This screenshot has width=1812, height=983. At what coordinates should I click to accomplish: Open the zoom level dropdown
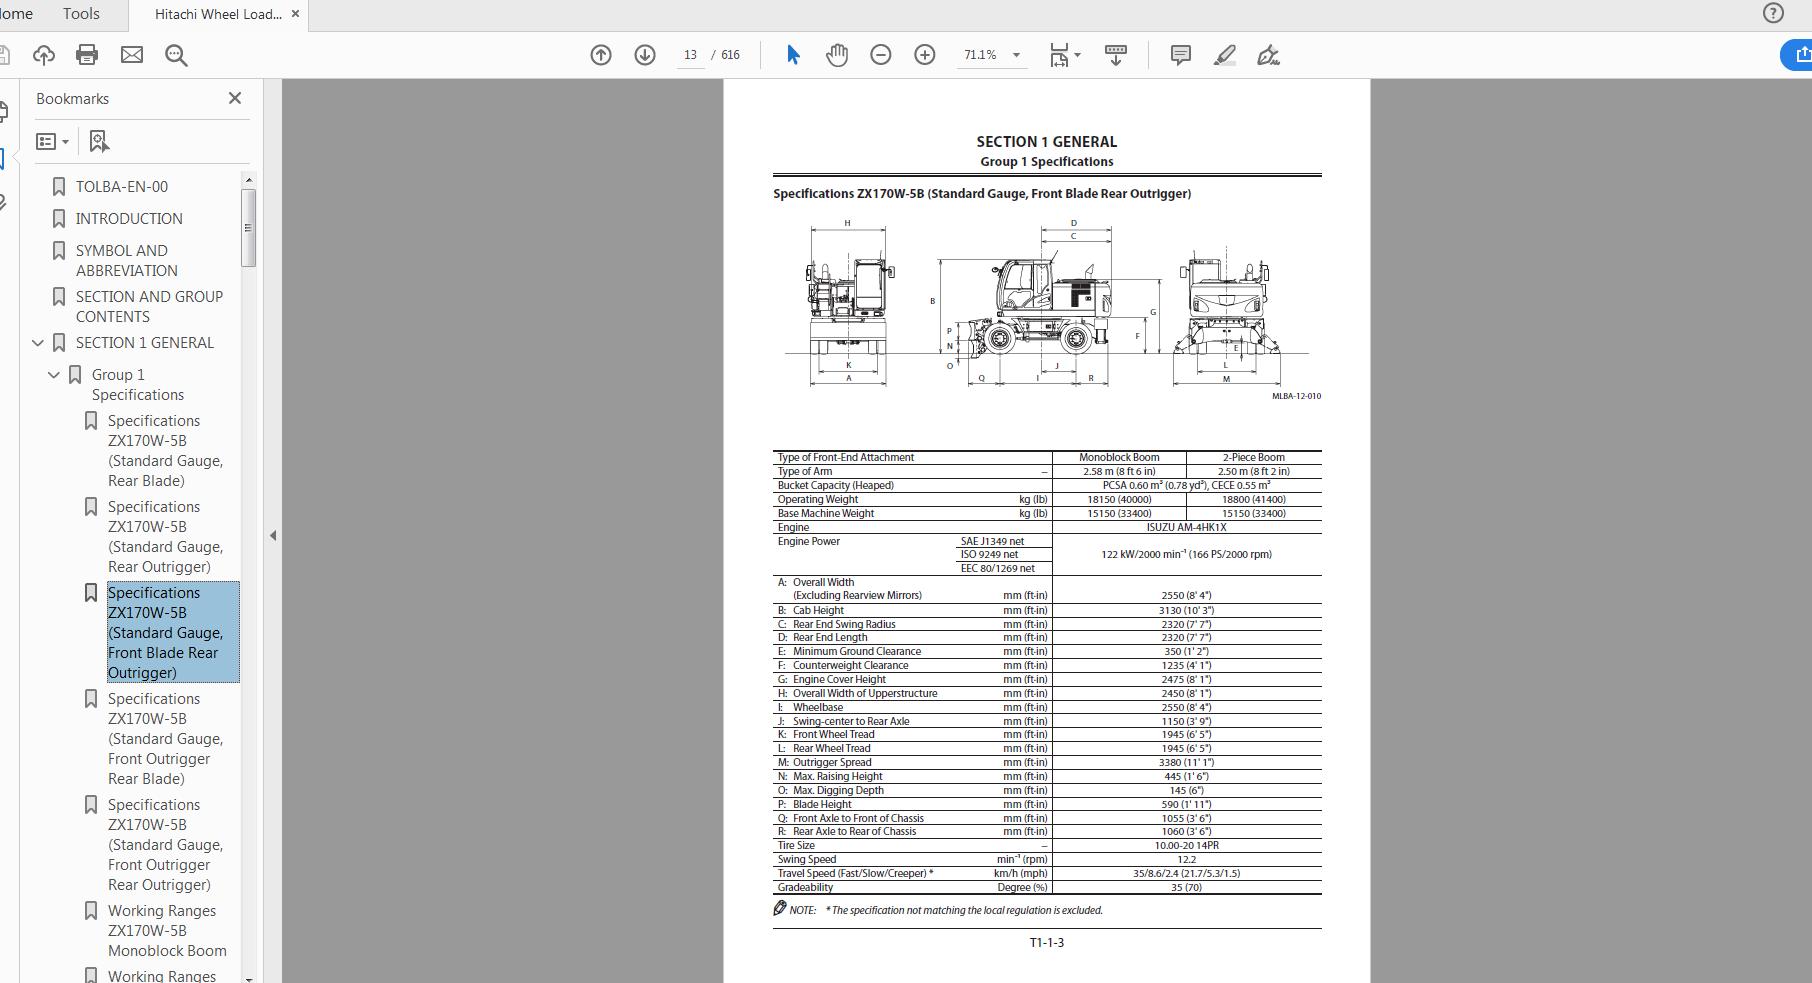click(x=1016, y=55)
